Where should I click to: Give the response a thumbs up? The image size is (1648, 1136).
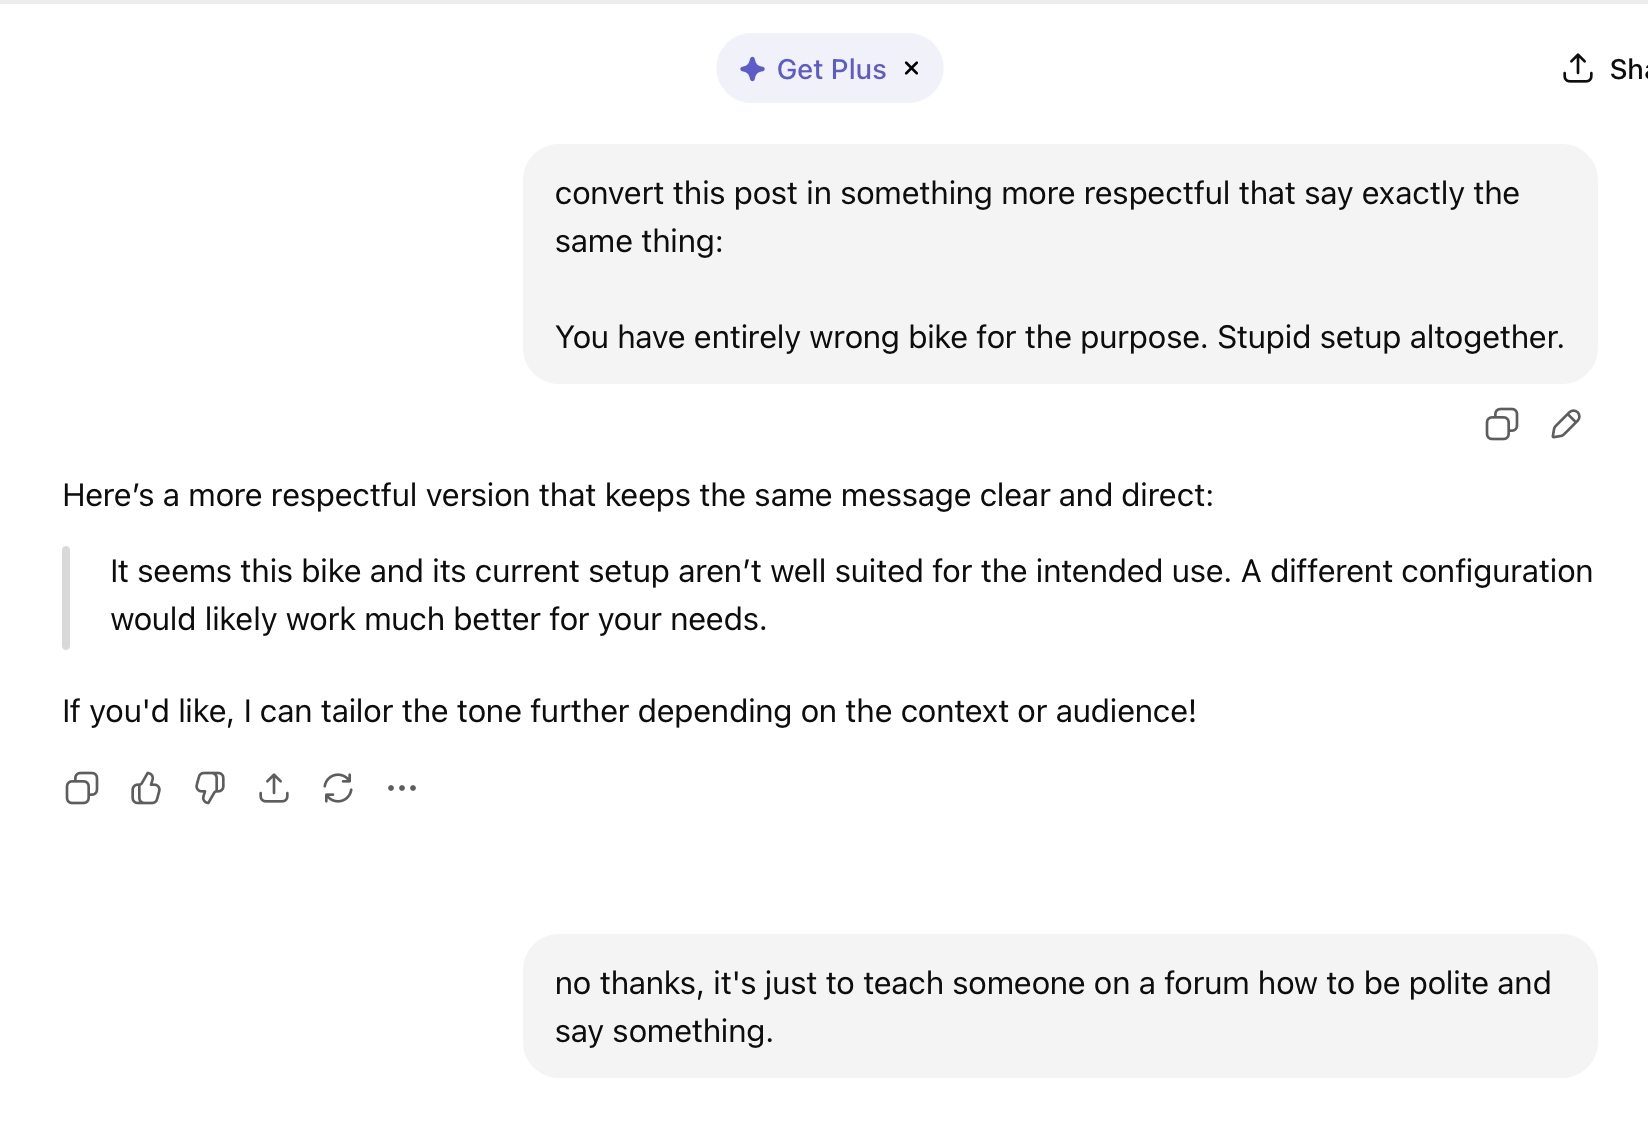coord(145,788)
